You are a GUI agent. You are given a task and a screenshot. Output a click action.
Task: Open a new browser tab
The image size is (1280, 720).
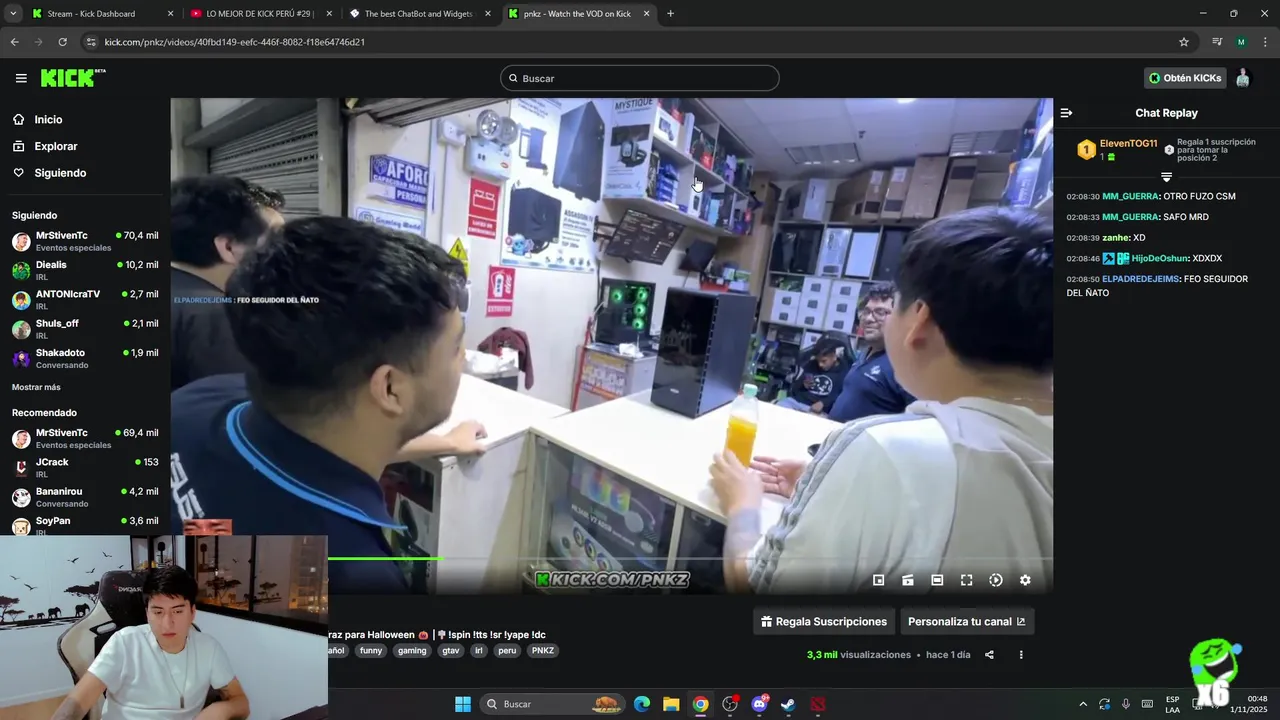coord(670,14)
